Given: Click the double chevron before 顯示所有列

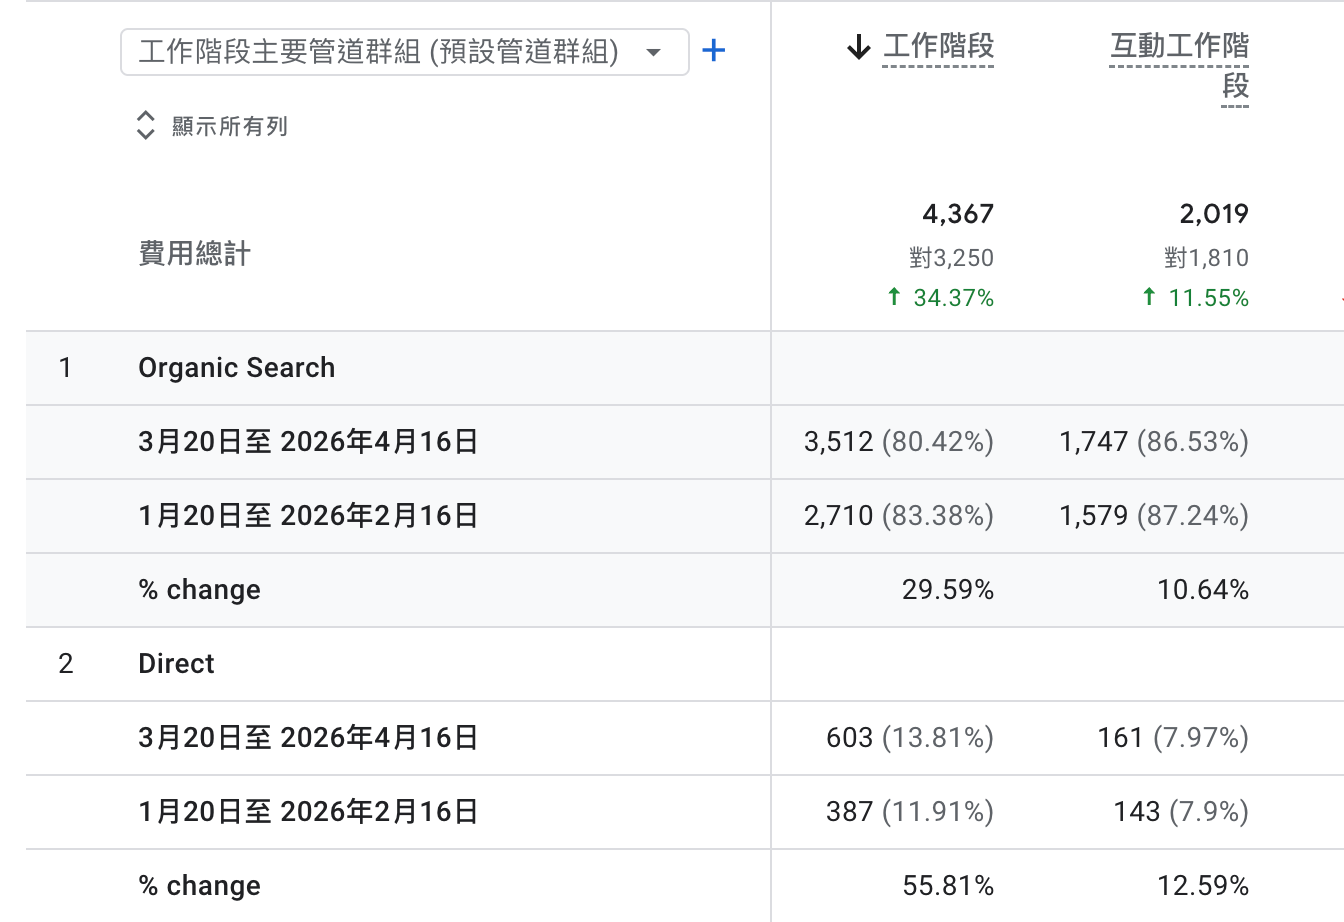Looking at the screenshot, I should 146,125.
